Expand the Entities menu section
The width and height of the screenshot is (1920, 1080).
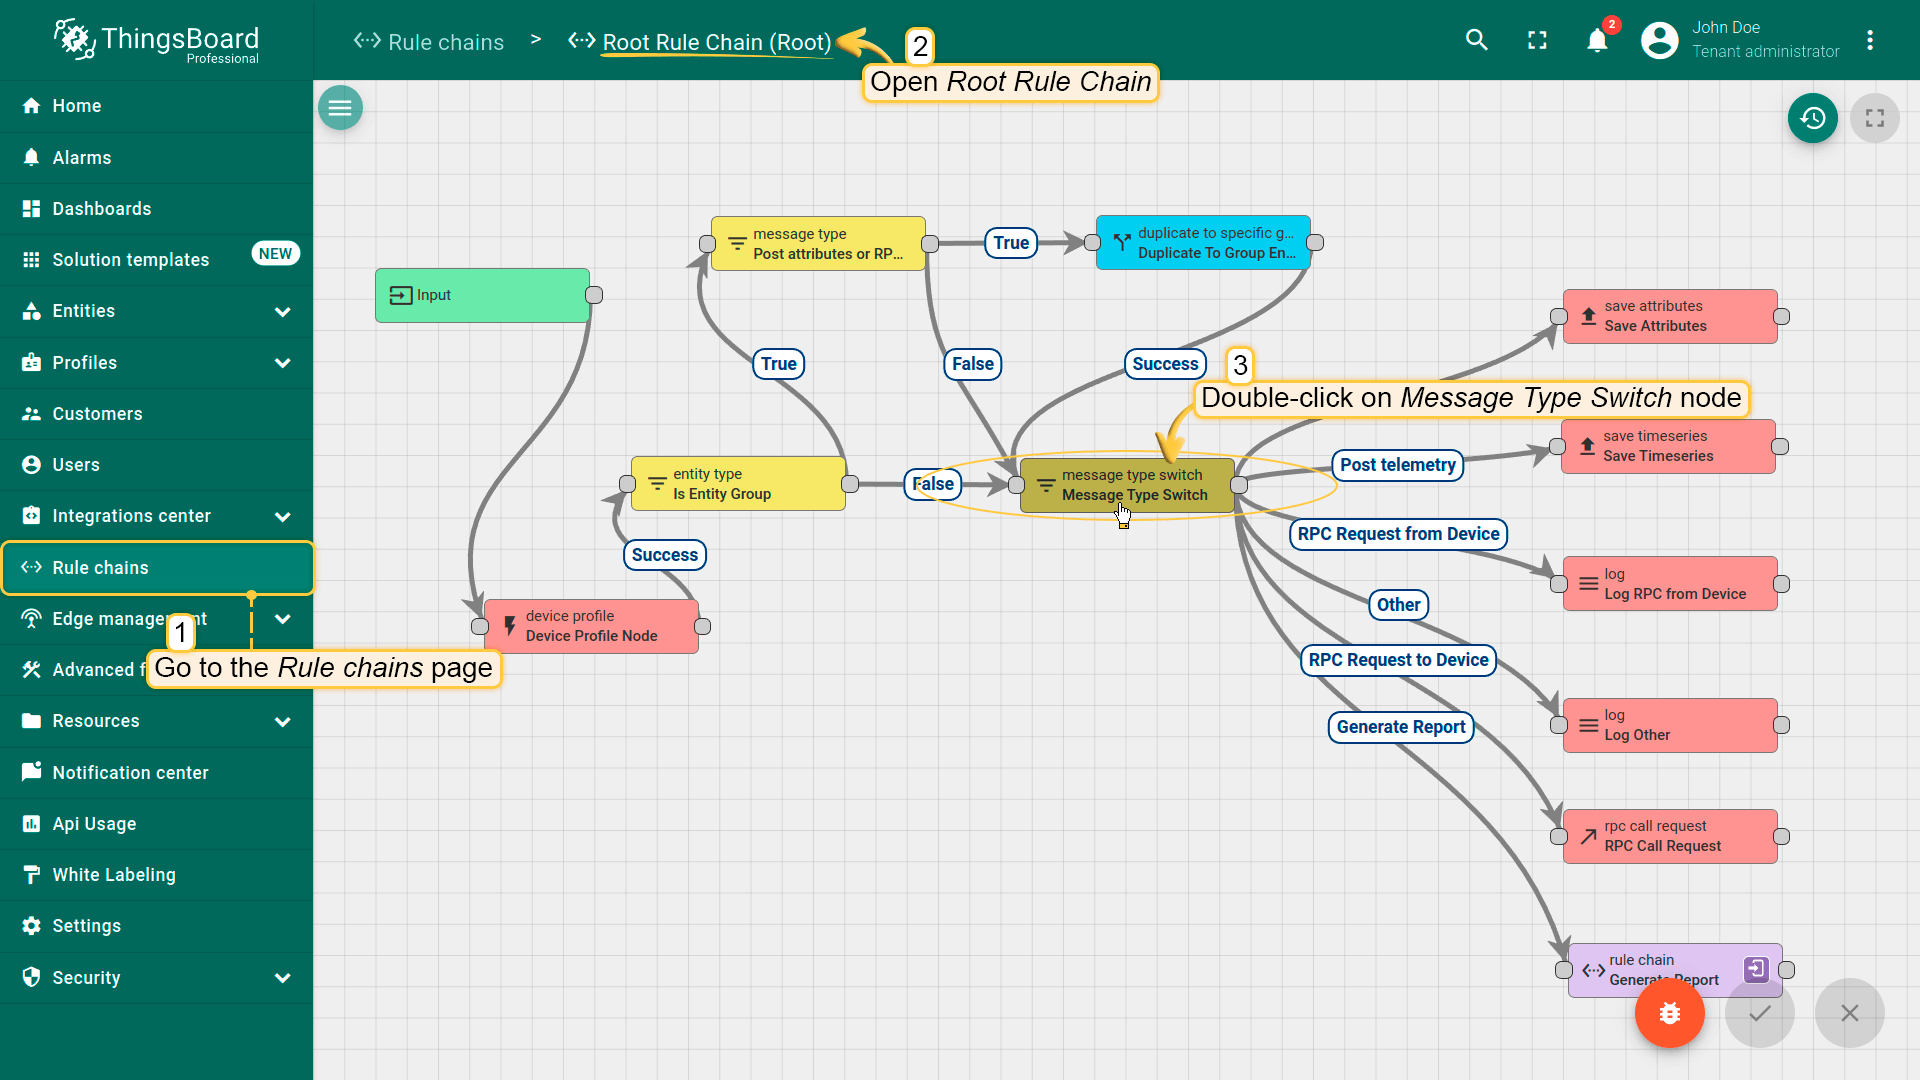click(282, 311)
